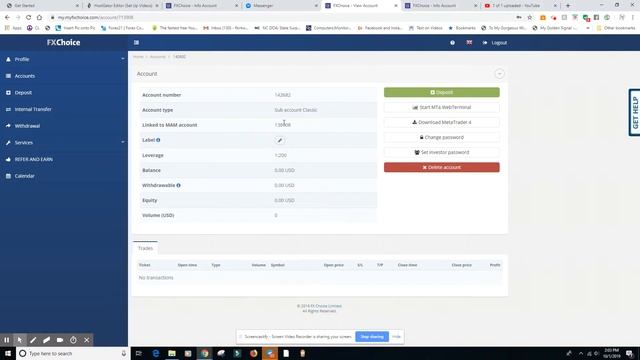Viewport: 640px width, 360px height.
Task: Click Change password button
Action: click(441, 137)
